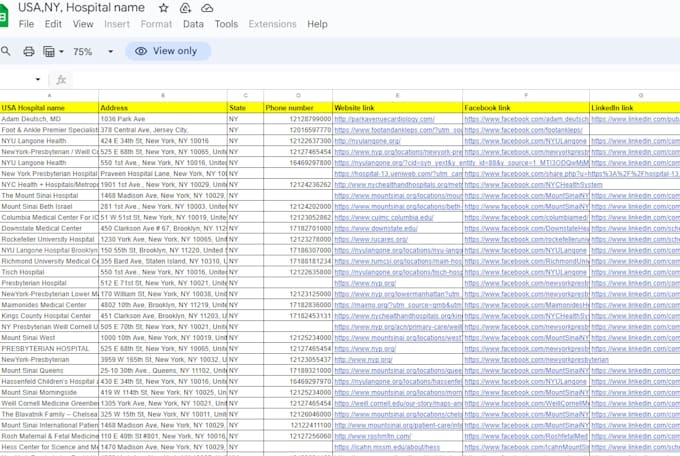Open the Help menu
The width and height of the screenshot is (680, 456).
click(x=317, y=24)
